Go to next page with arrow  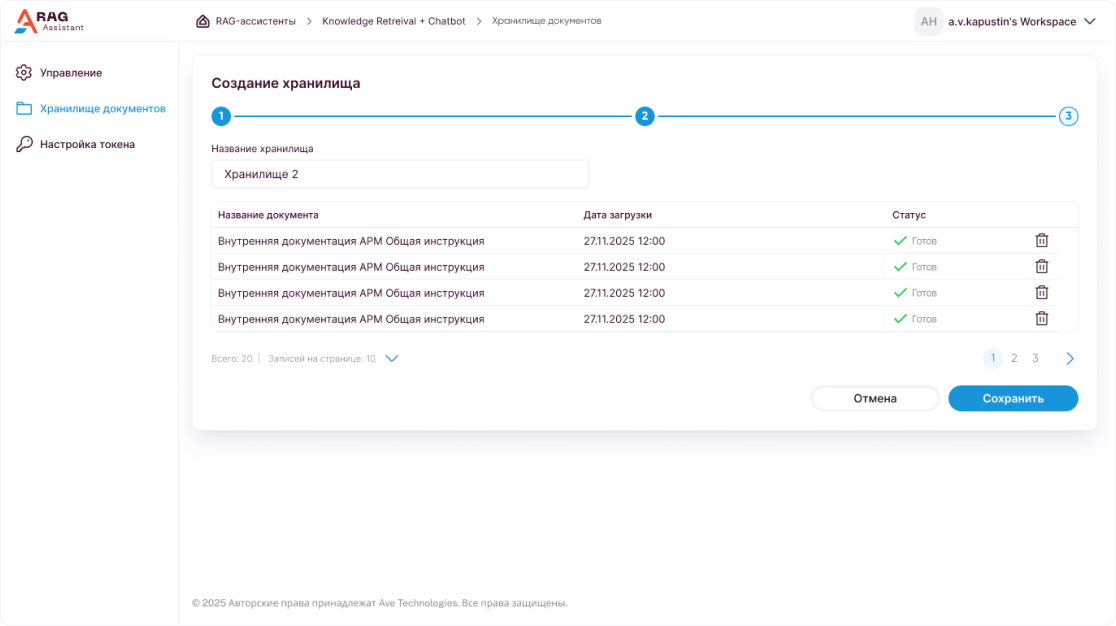[x=1069, y=359]
